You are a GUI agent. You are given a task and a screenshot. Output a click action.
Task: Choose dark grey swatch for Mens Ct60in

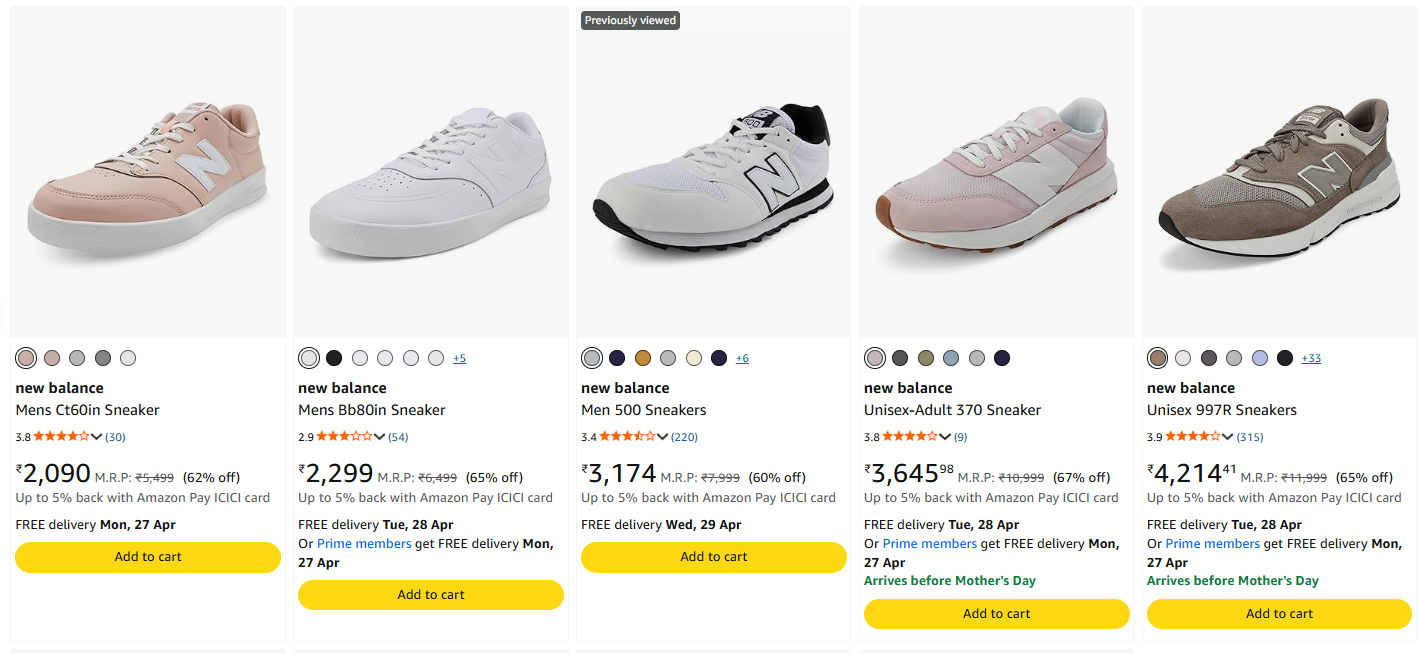tap(103, 358)
